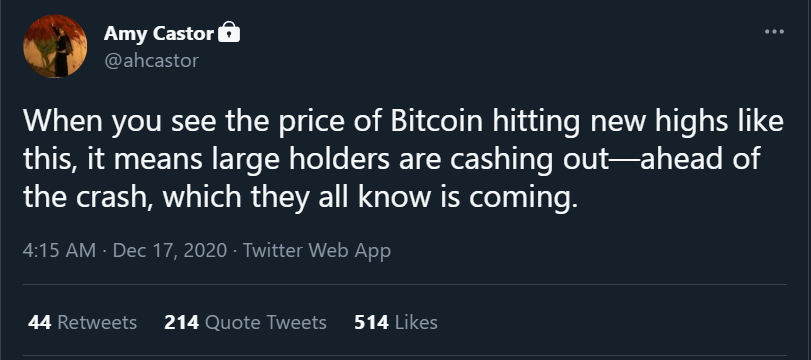Click "which they all know is coming"

tap(370, 199)
